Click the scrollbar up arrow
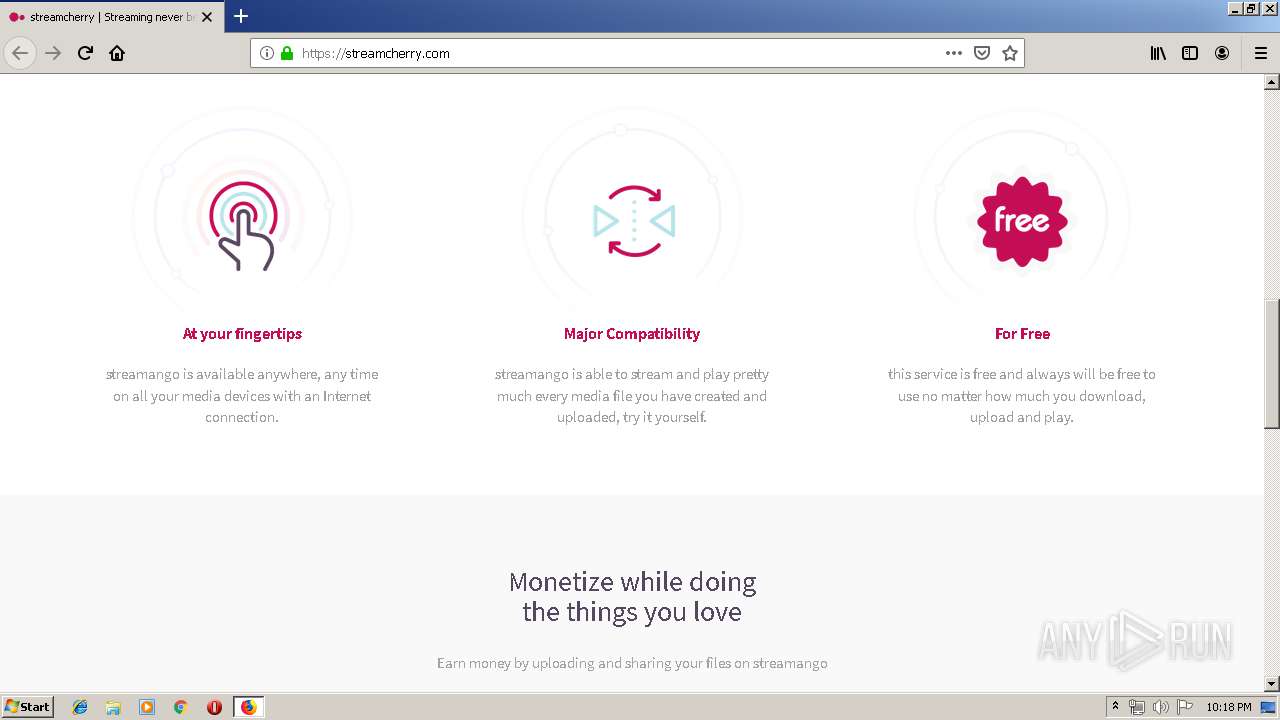This screenshot has height=720, width=1280. pos(1272,82)
